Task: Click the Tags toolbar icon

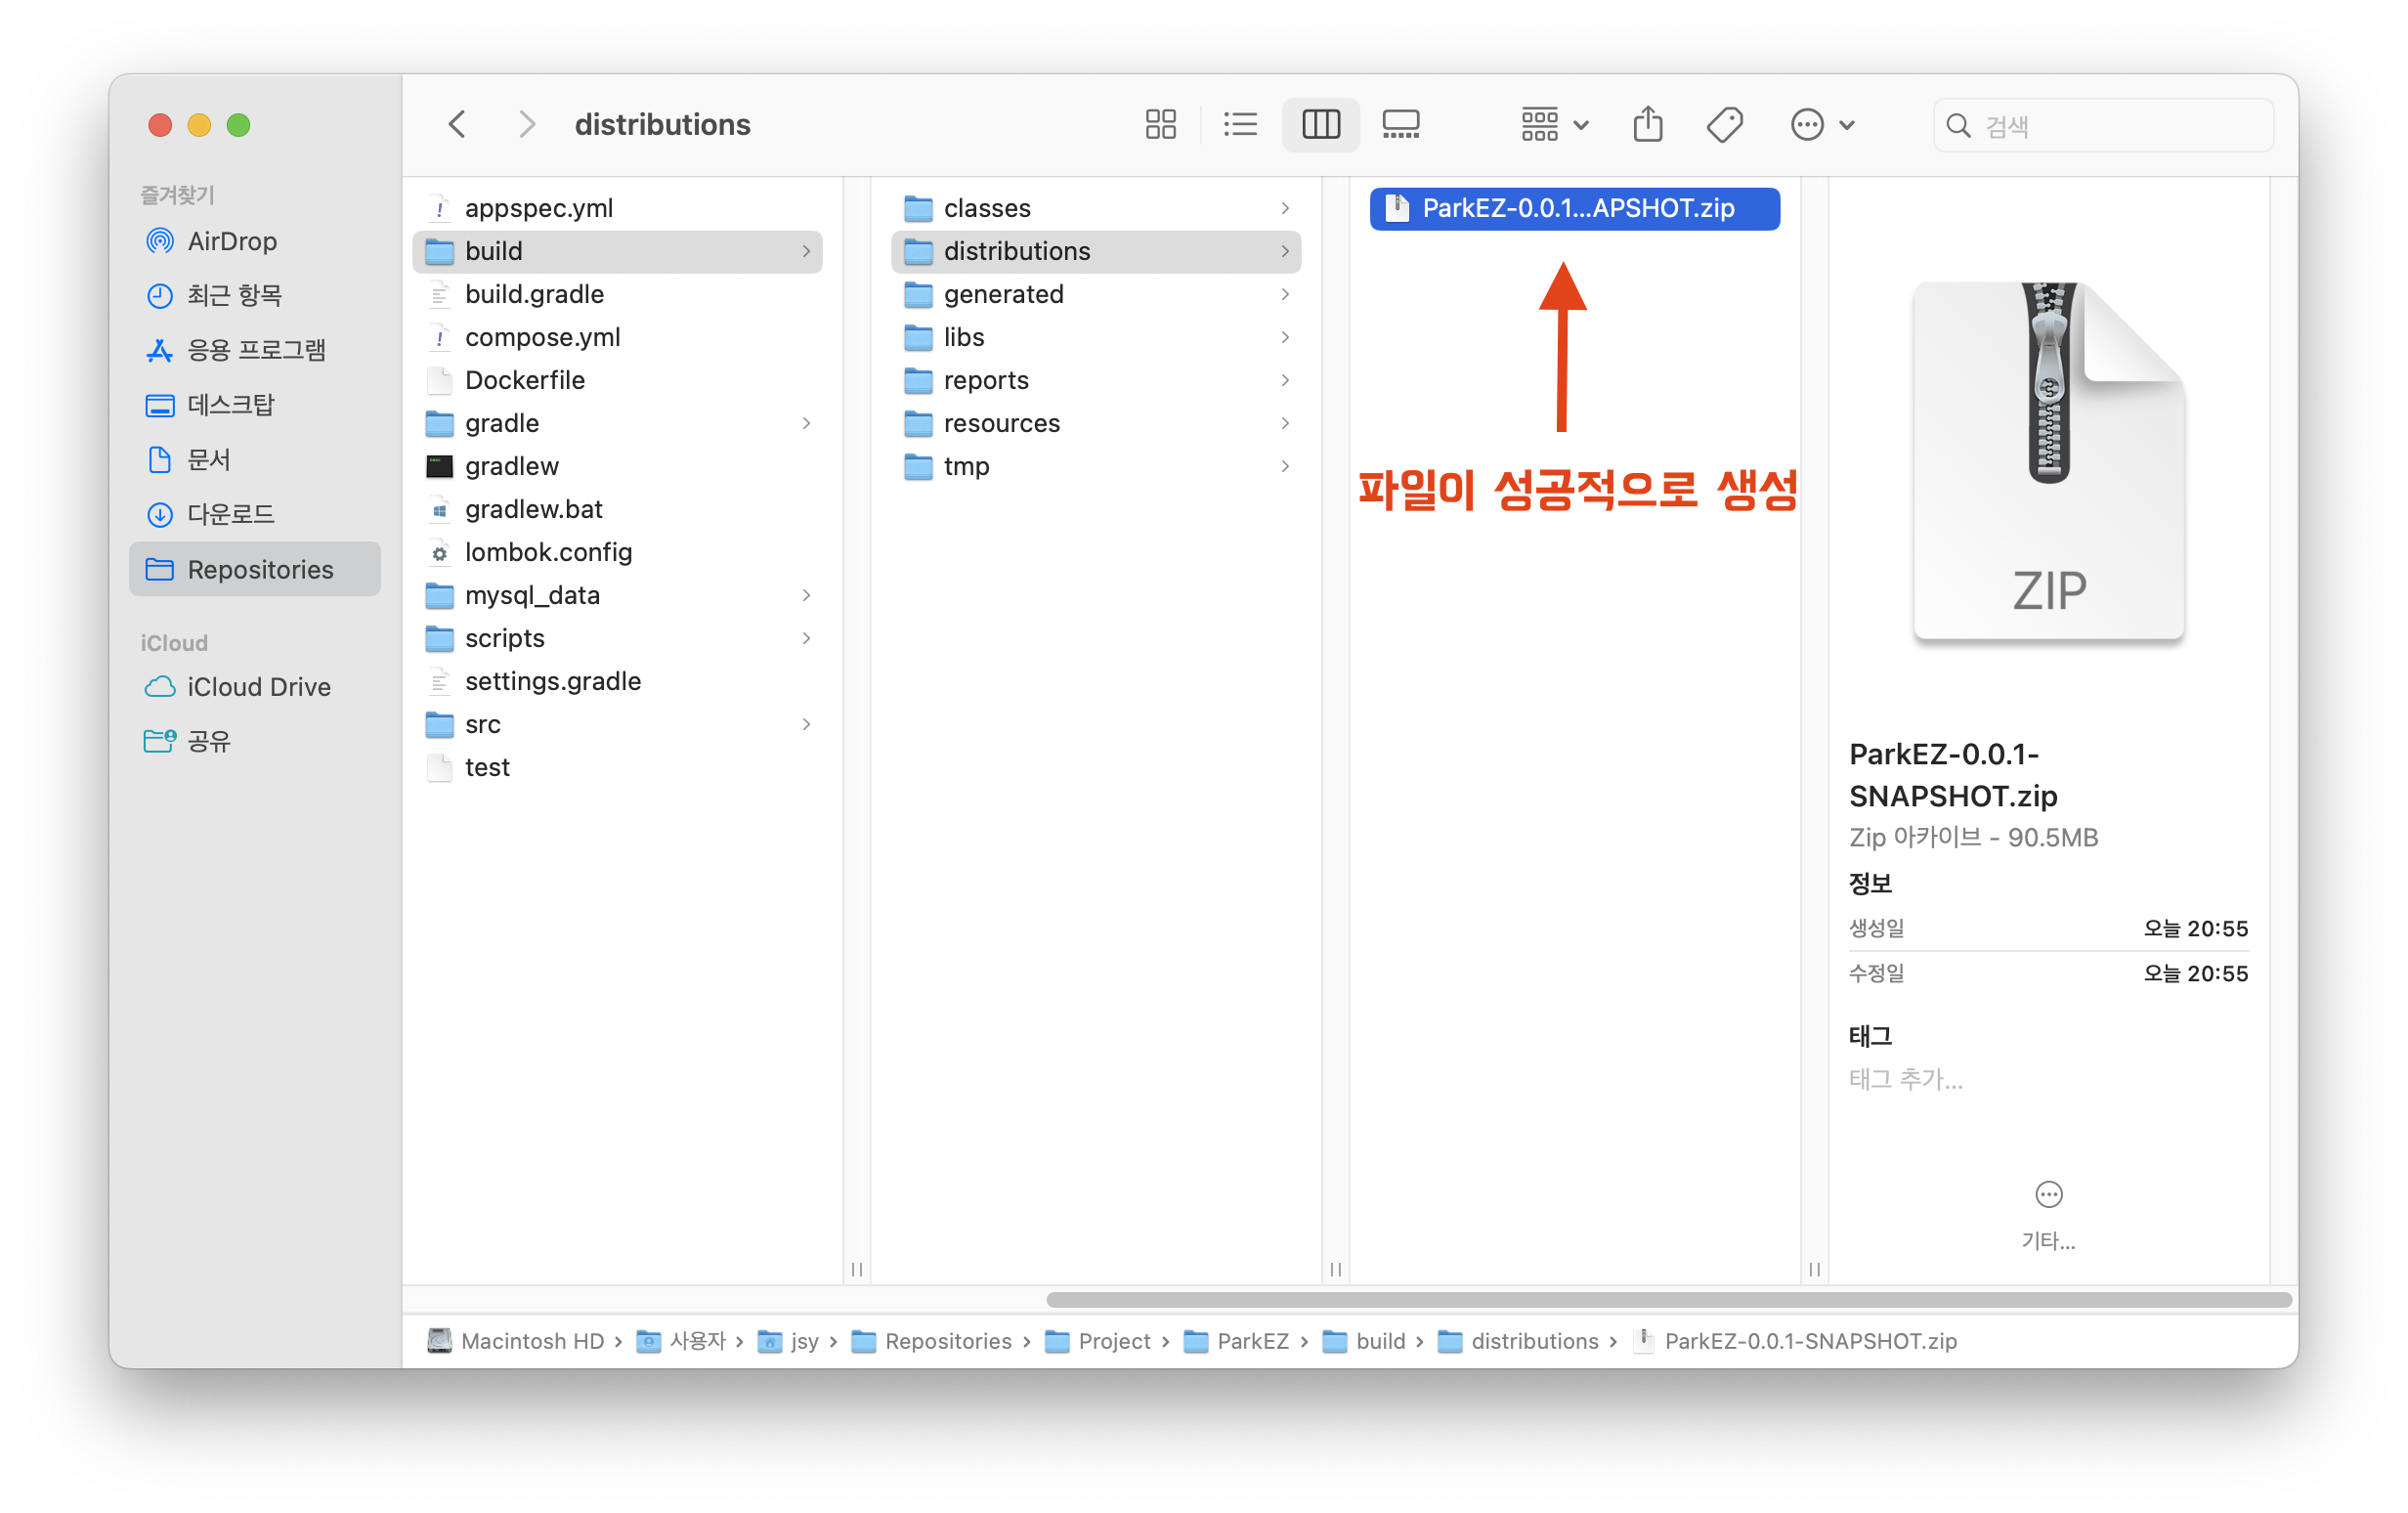Action: coord(1724,125)
